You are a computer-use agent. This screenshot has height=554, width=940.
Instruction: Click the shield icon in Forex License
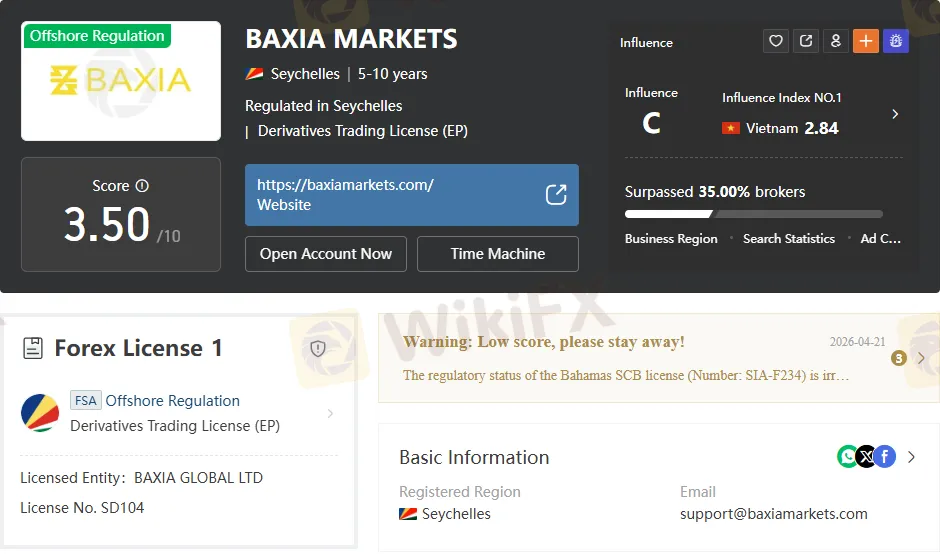(318, 348)
